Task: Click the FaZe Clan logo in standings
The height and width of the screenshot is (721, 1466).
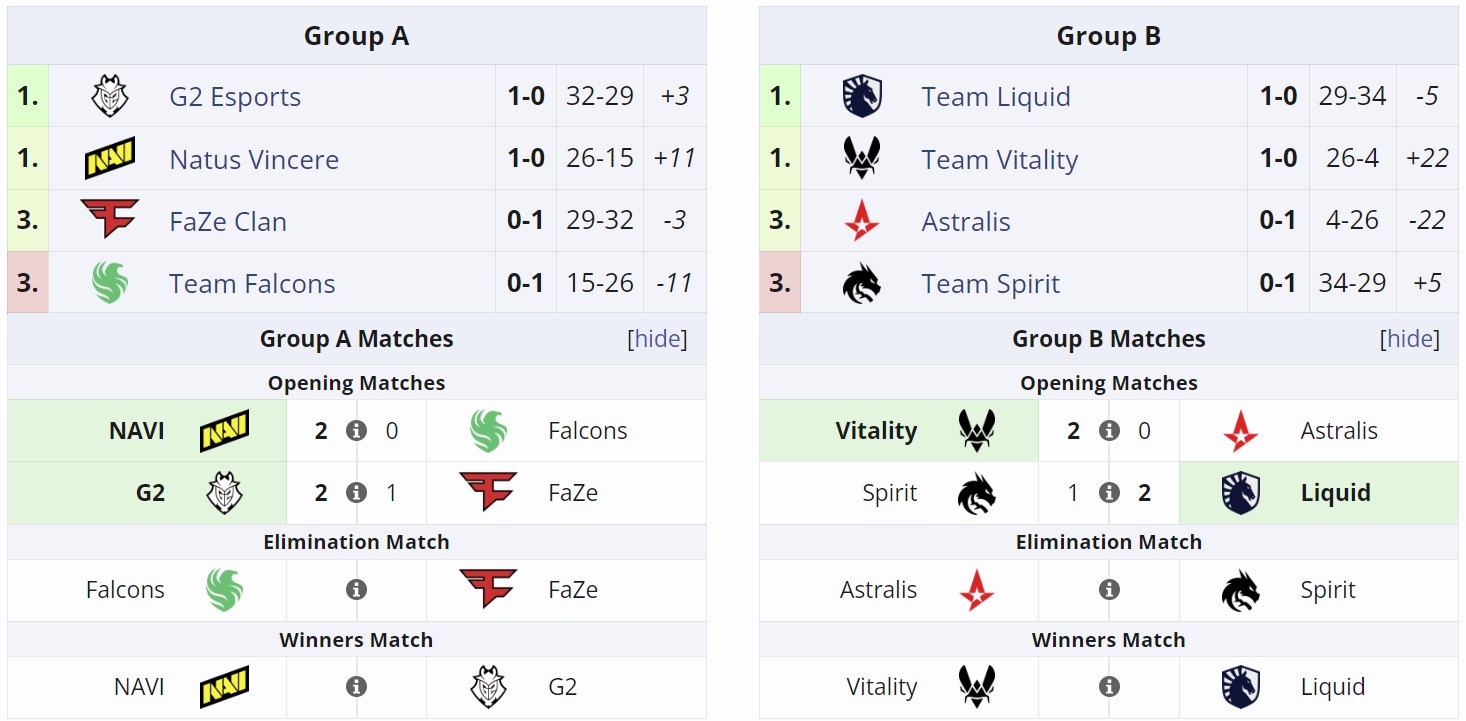Action: click(x=109, y=221)
